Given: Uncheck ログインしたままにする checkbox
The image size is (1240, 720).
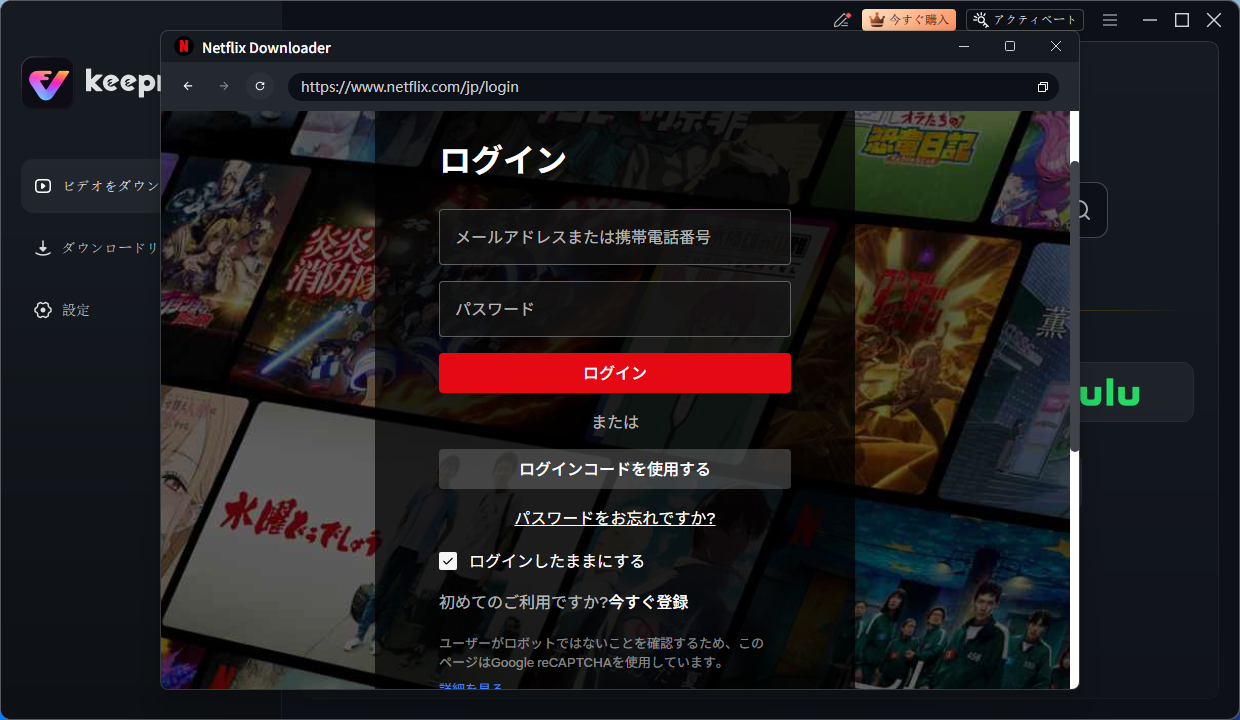Looking at the screenshot, I should tap(448, 561).
